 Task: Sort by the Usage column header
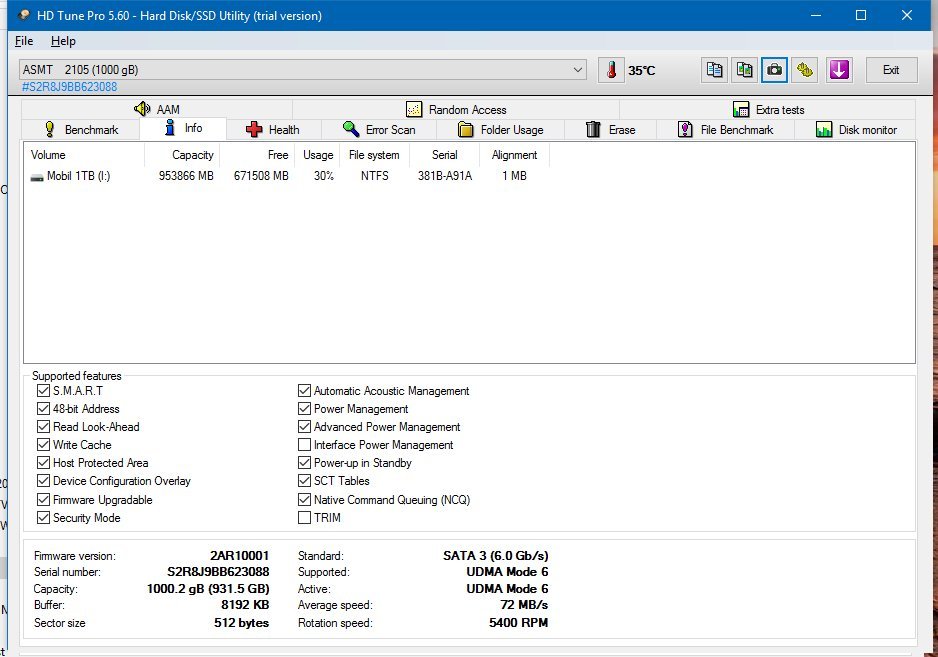coord(317,155)
